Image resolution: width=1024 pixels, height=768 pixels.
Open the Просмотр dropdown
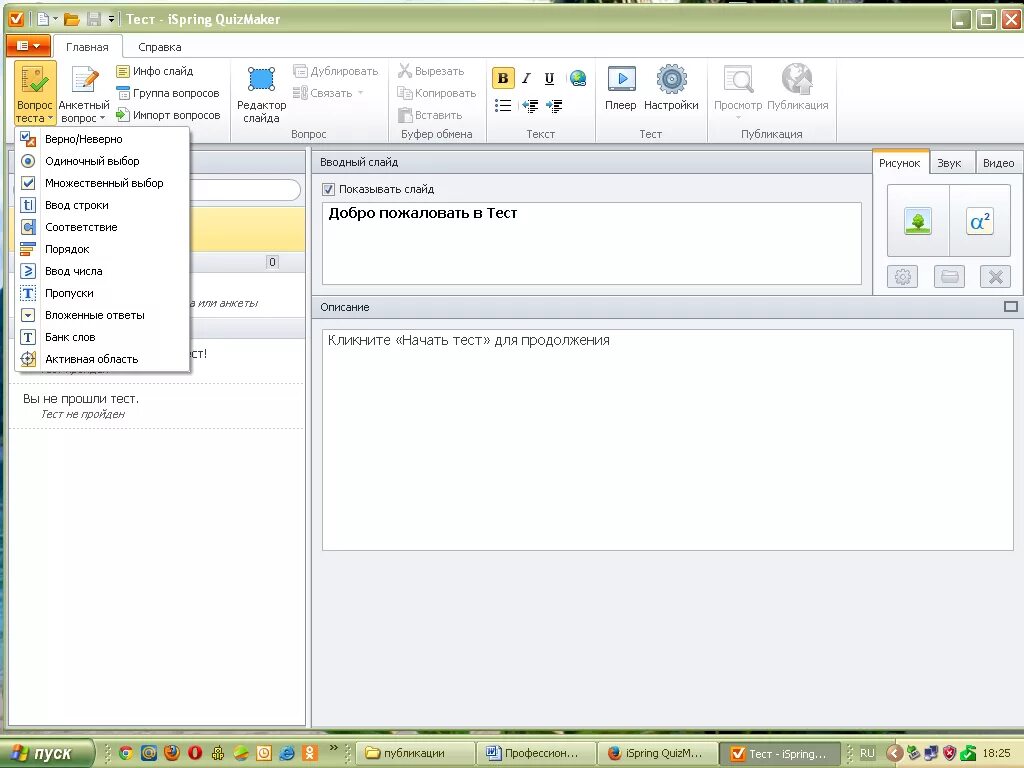coord(738,91)
